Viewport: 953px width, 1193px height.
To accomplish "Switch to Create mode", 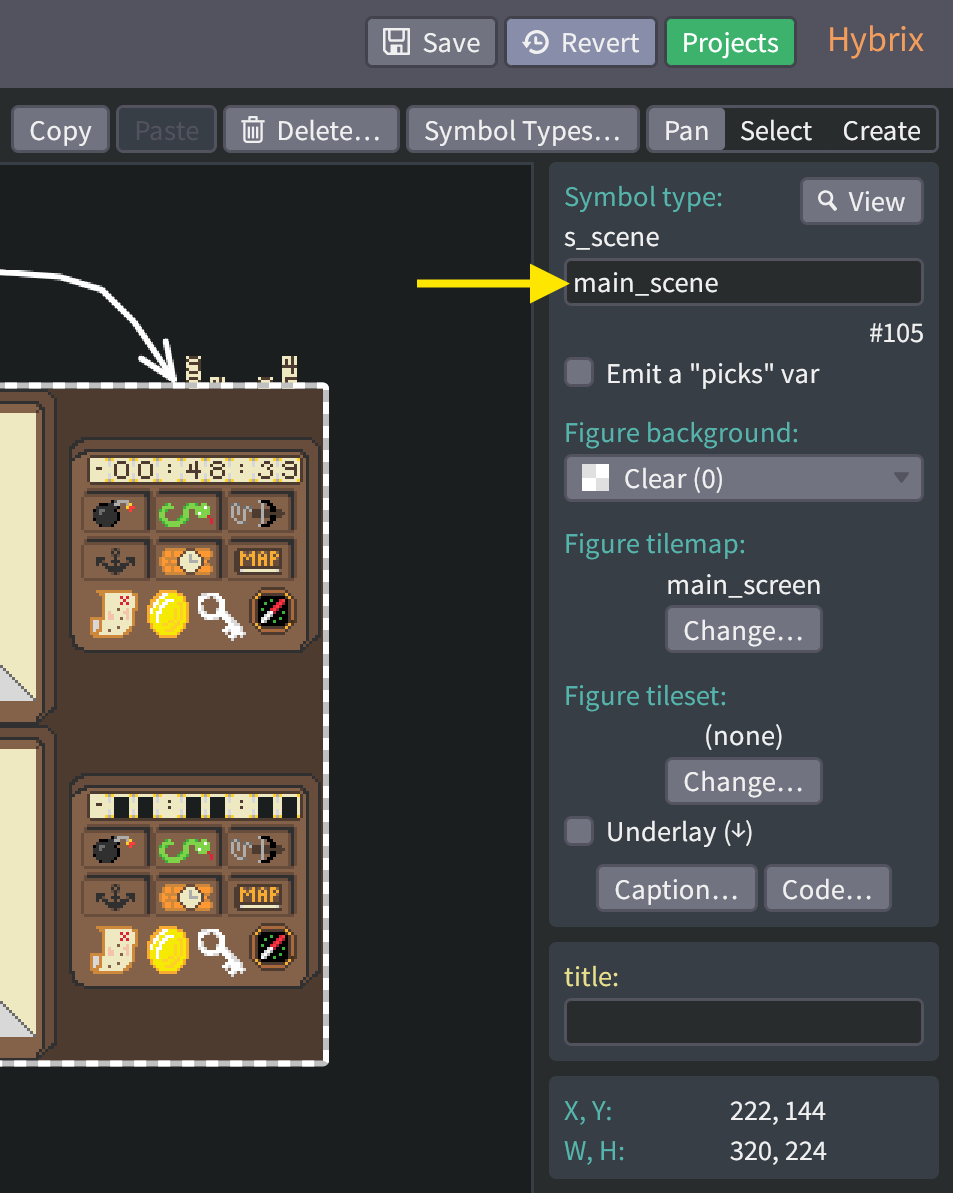I will (881, 129).
